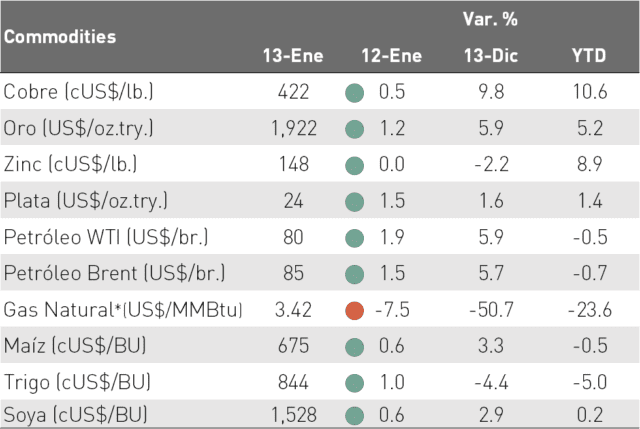
Task: Click the green indicator dot for Soya
Action: pyautogui.click(x=354, y=416)
